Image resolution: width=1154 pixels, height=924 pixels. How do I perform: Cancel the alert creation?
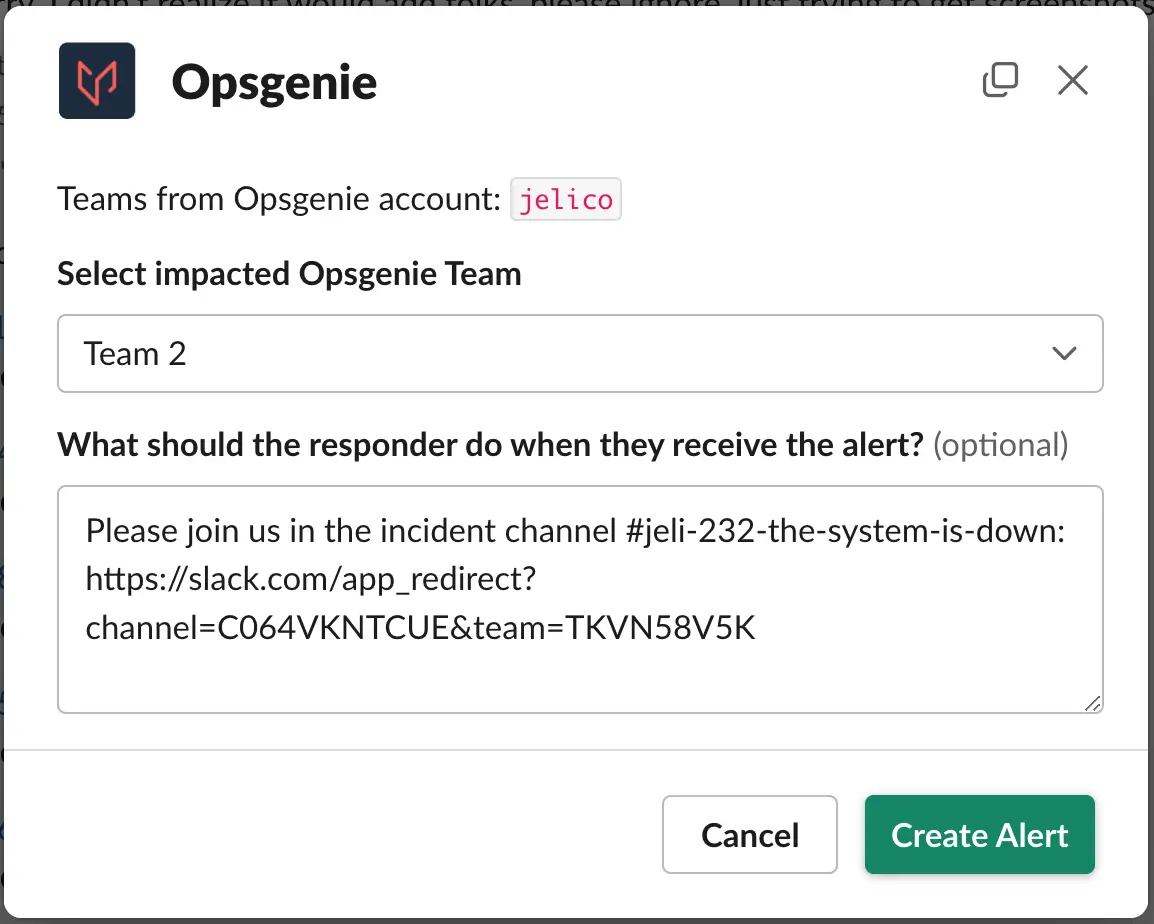coord(749,835)
